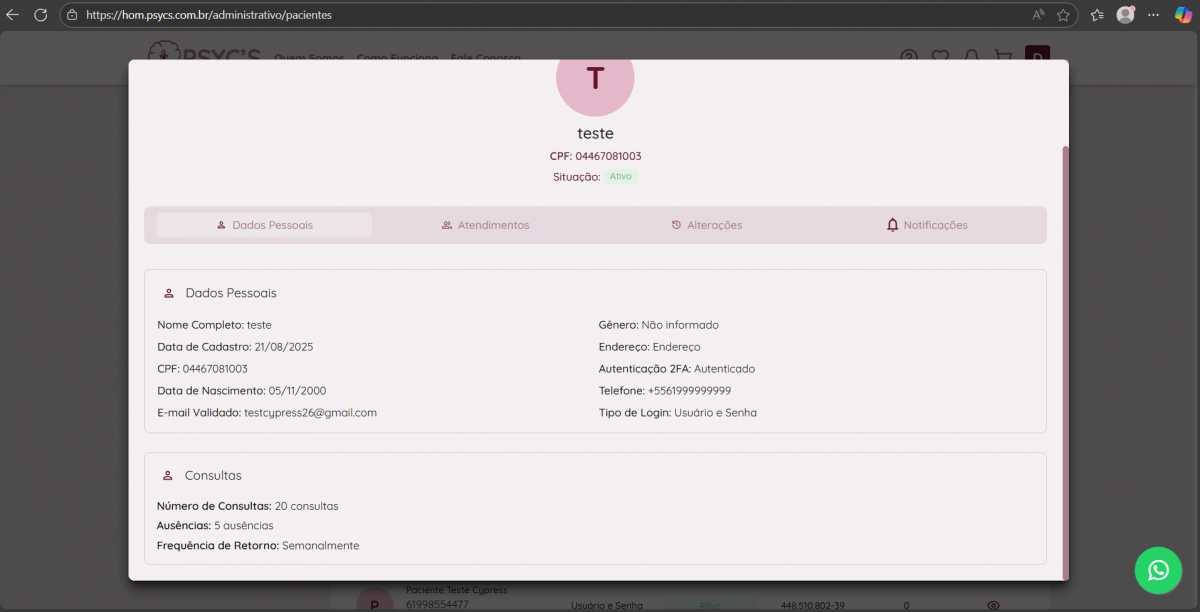Click the browser profile avatar
Image resolution: width=1200 pixels, height=612 pixels.
[x=1125, y=15]
